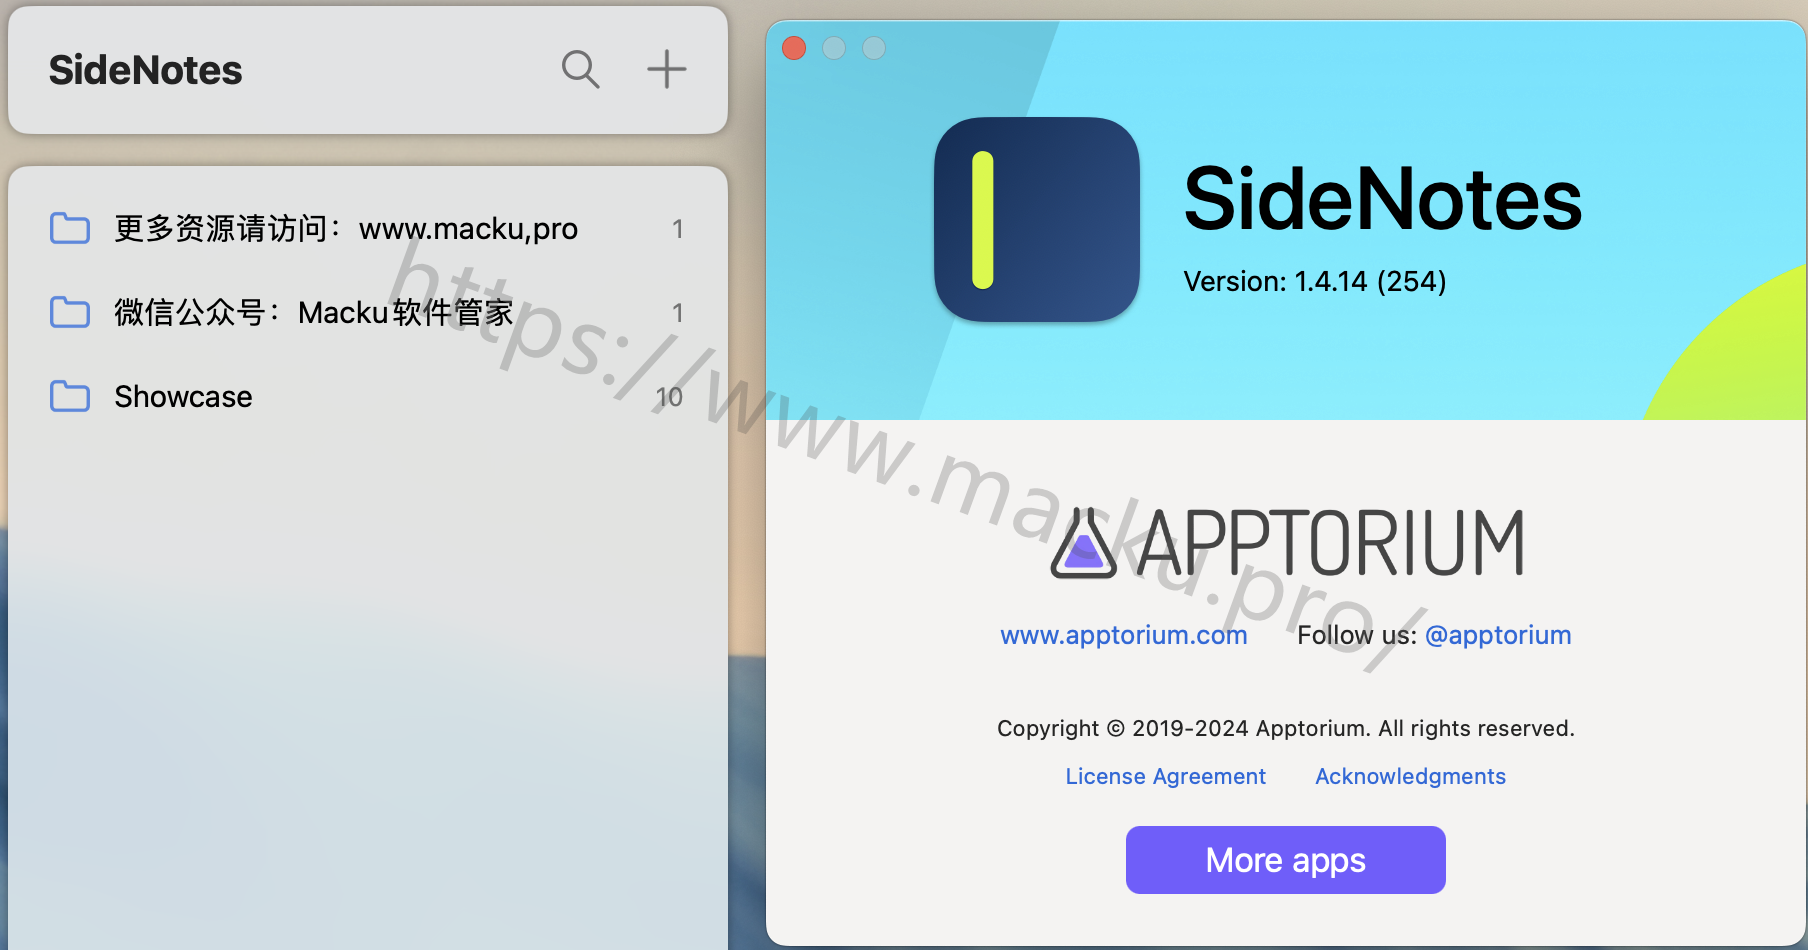Click the More apps button
Screen dimensions: 1808x950
click(1286, 860)
